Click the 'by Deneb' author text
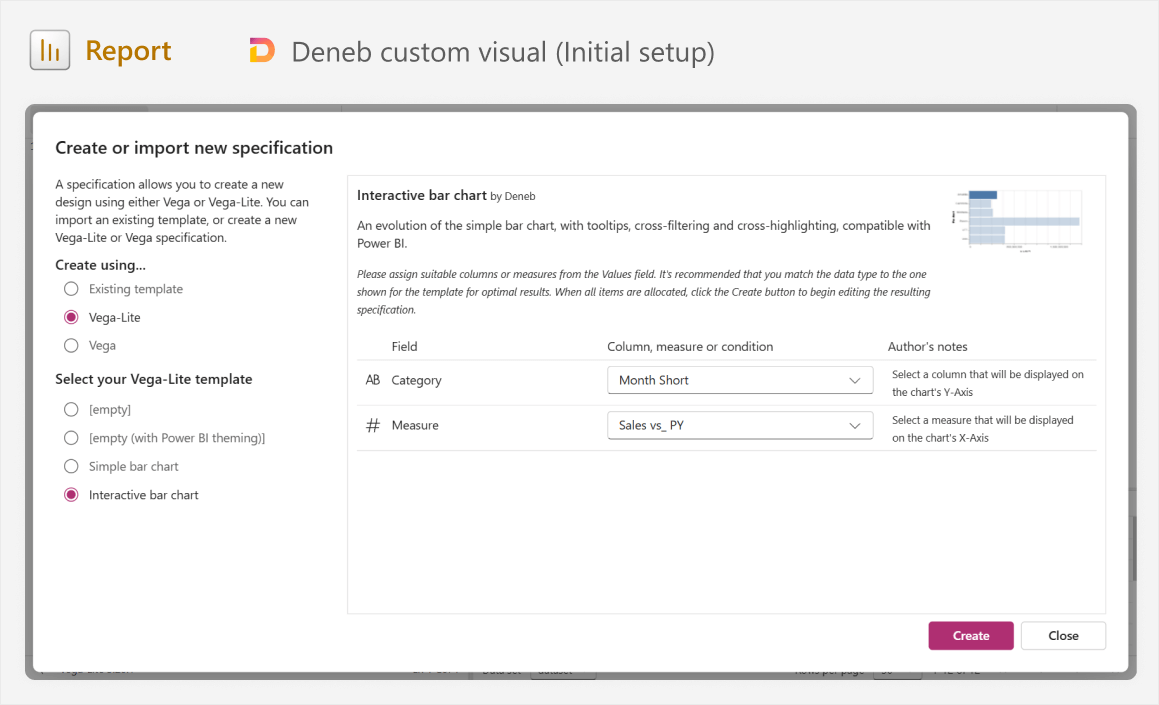Image resolution: width=1159 pixels, height=705 pixels. (x=513, y=197)
